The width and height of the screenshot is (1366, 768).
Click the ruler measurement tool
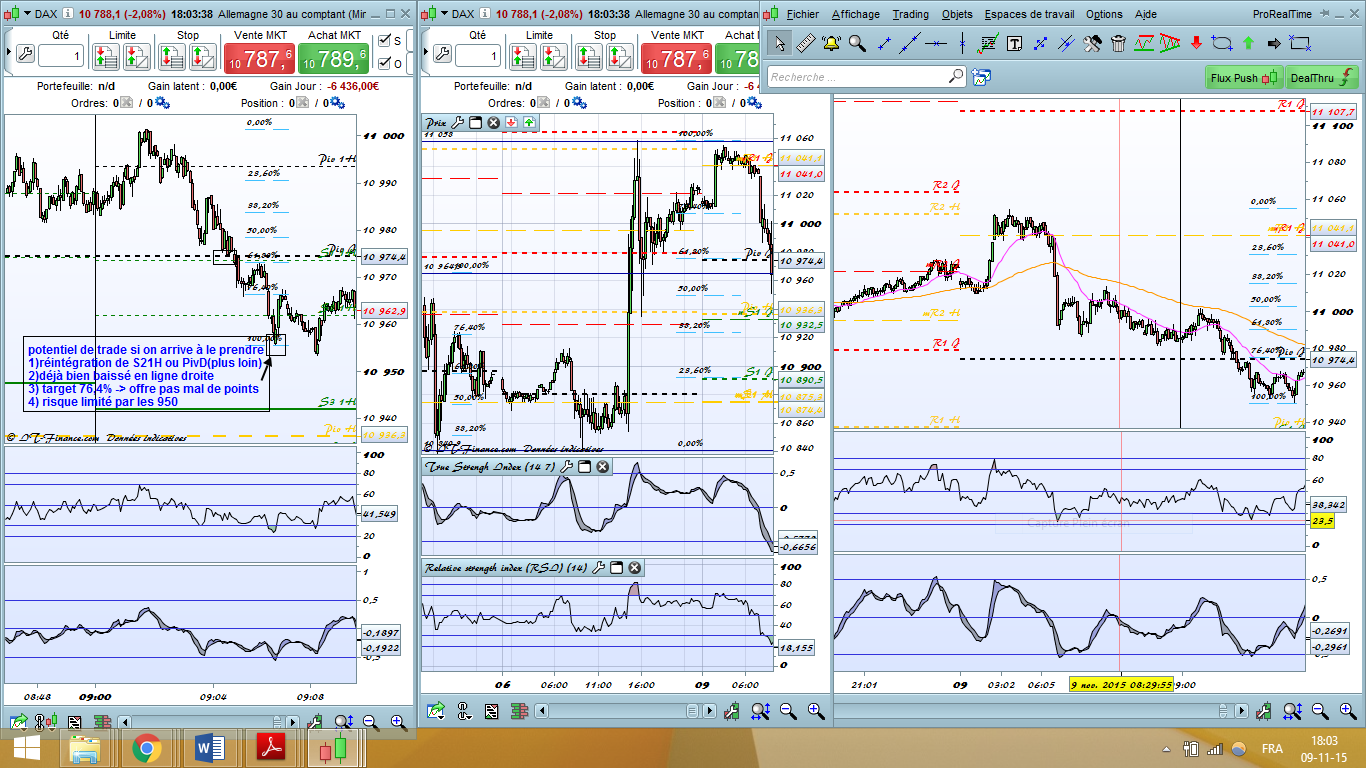pyautogui.click(x=806, y=43)
